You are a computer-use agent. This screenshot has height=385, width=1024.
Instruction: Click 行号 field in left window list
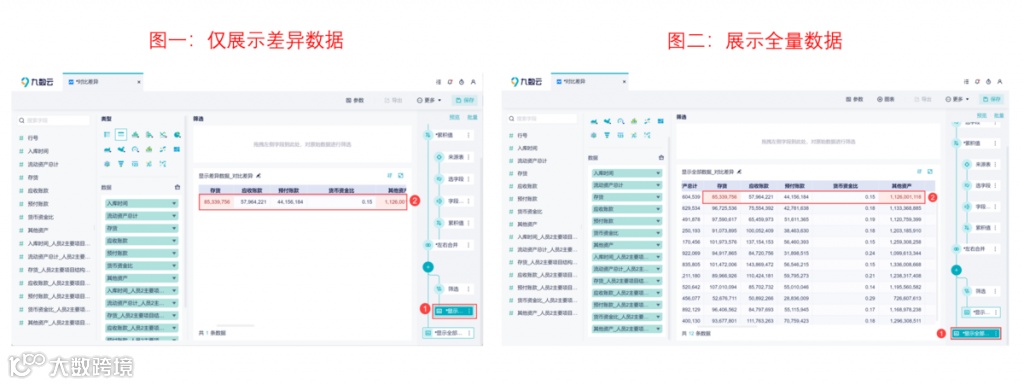(x=32, y=138)
